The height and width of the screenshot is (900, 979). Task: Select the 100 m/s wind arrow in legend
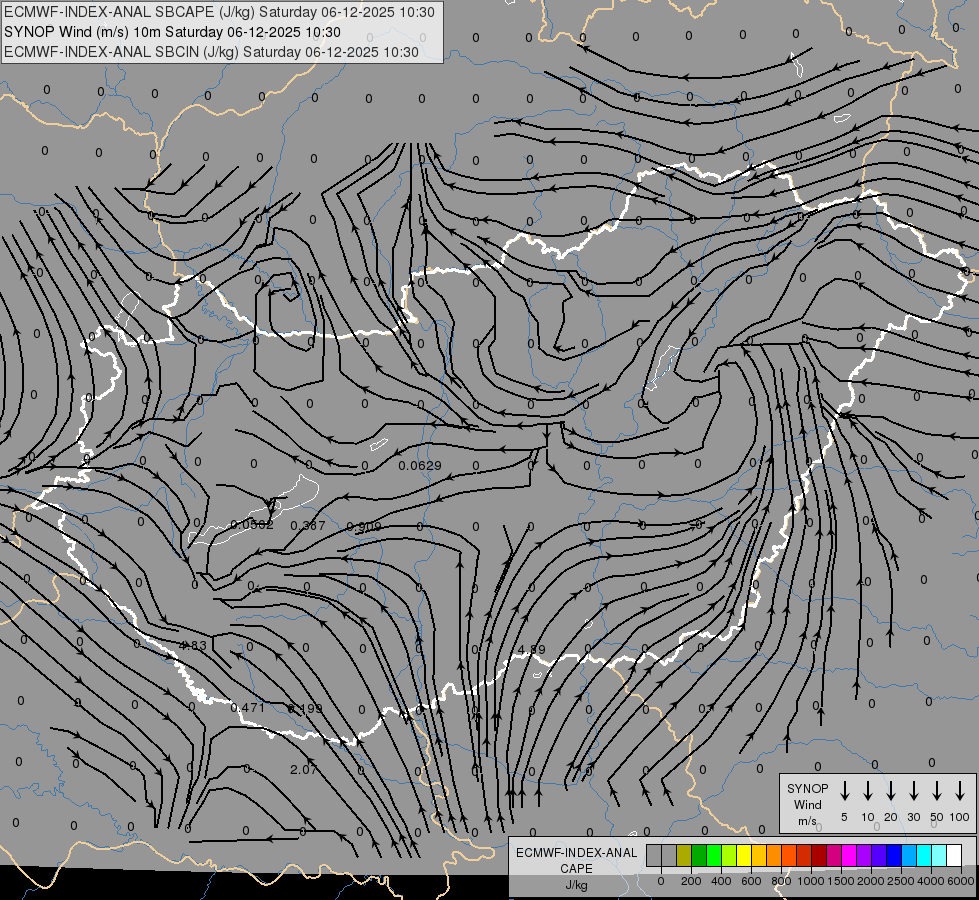point(960,791)
